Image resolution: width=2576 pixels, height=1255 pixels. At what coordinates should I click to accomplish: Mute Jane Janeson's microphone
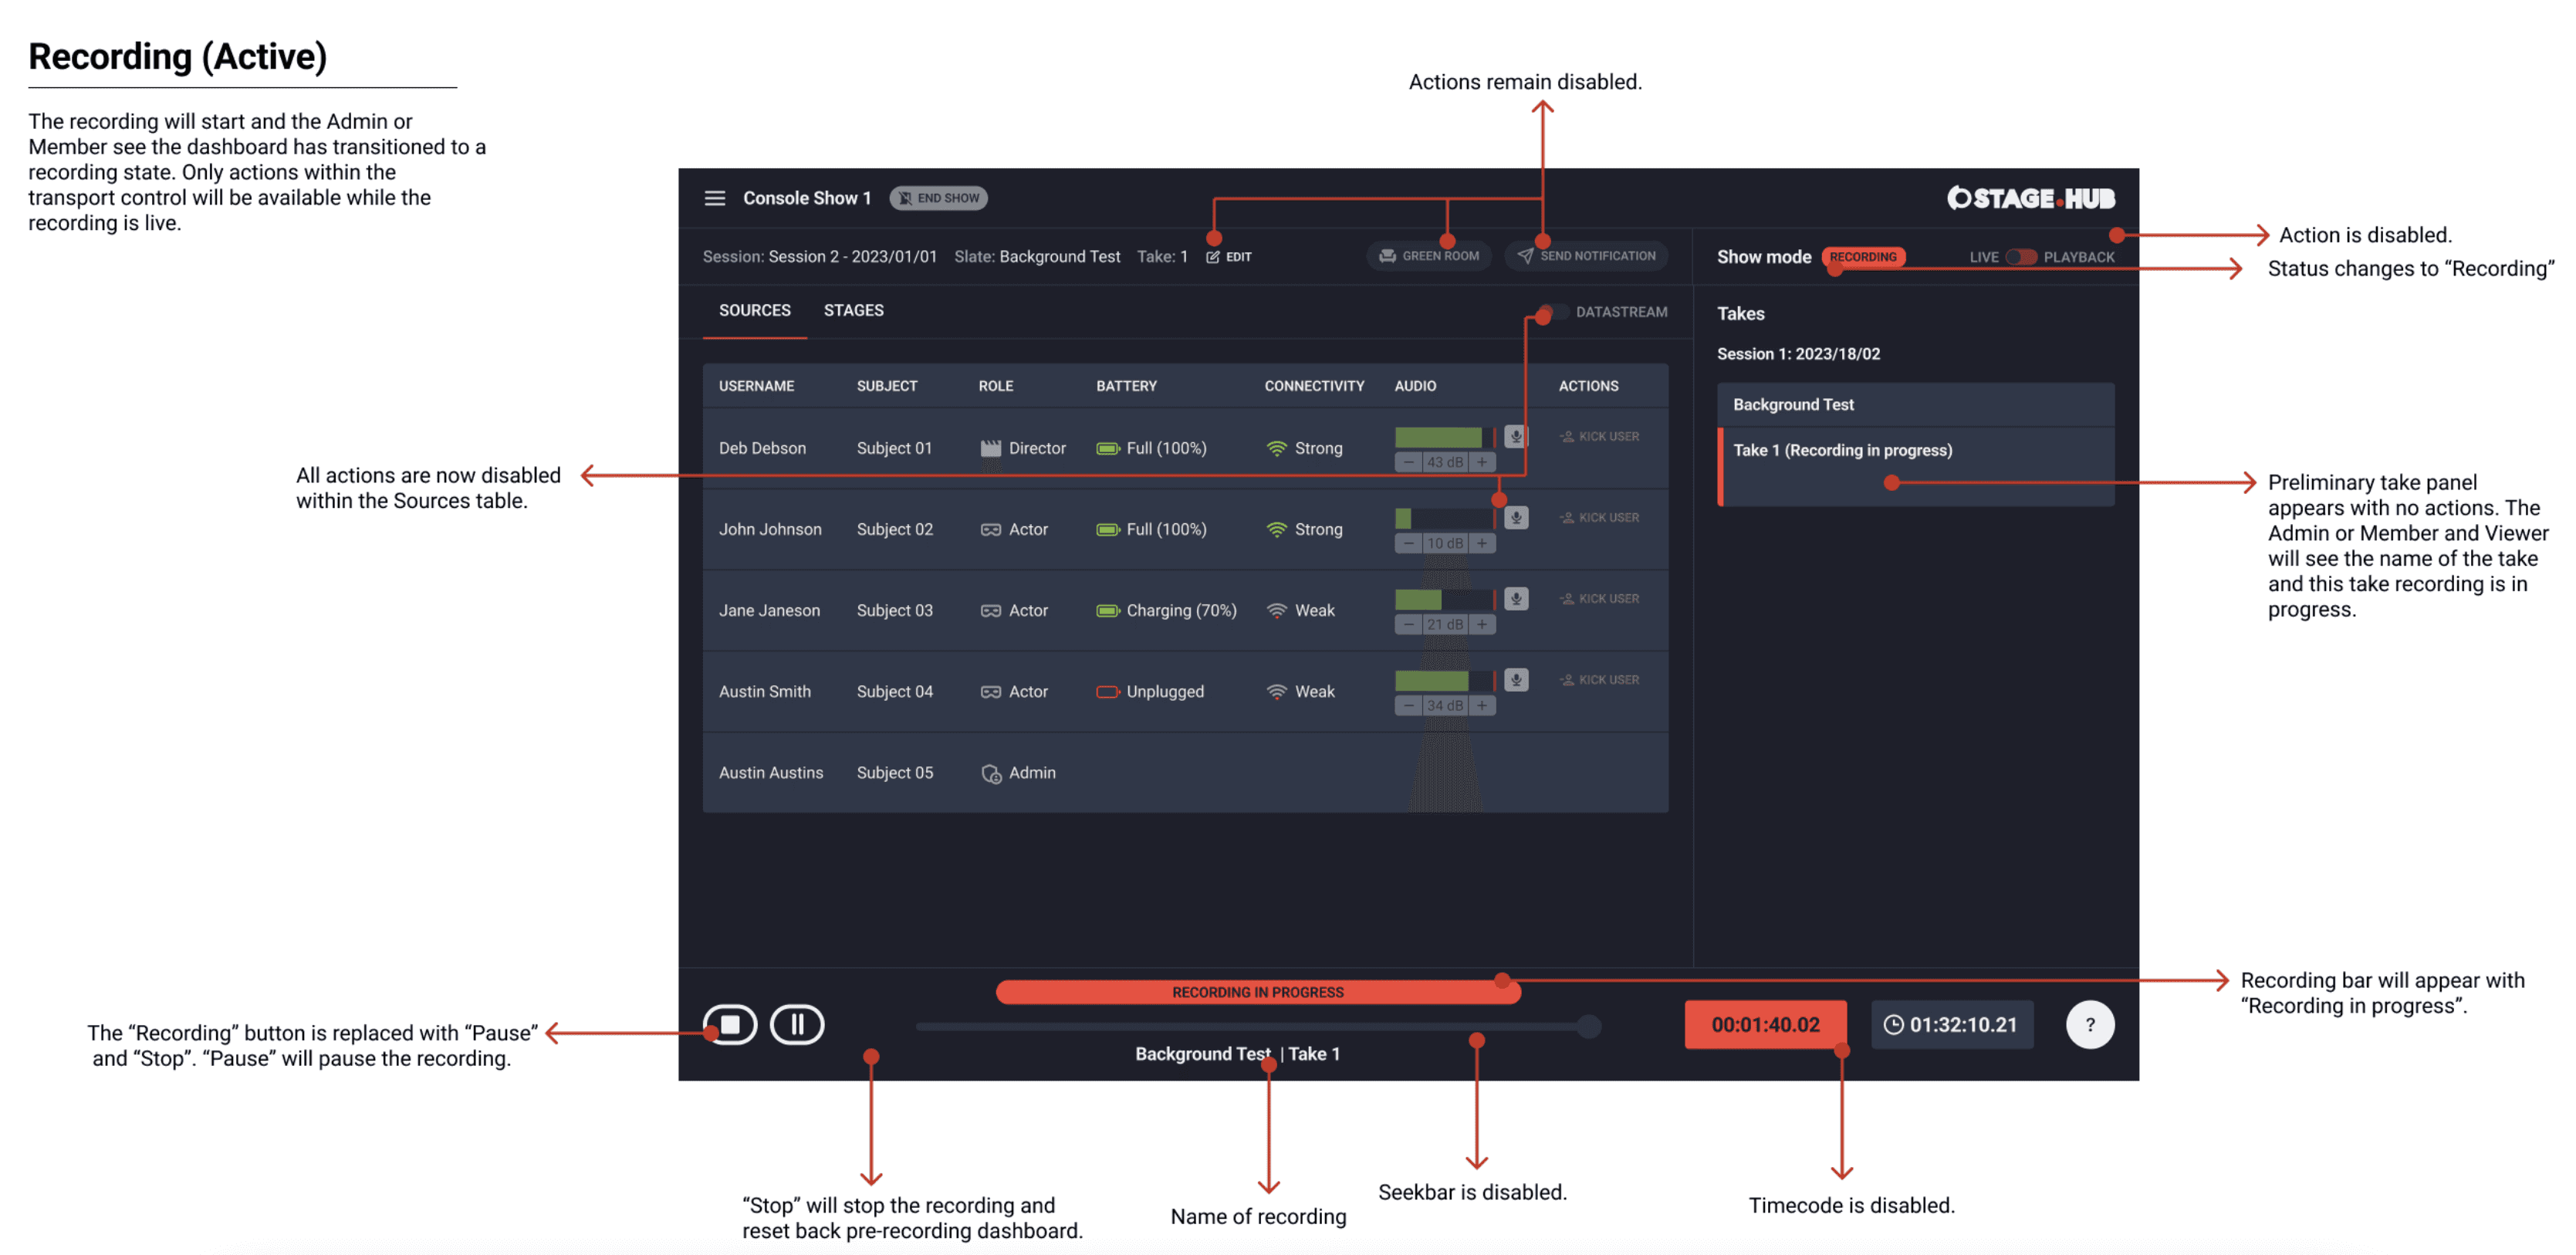1516,599
